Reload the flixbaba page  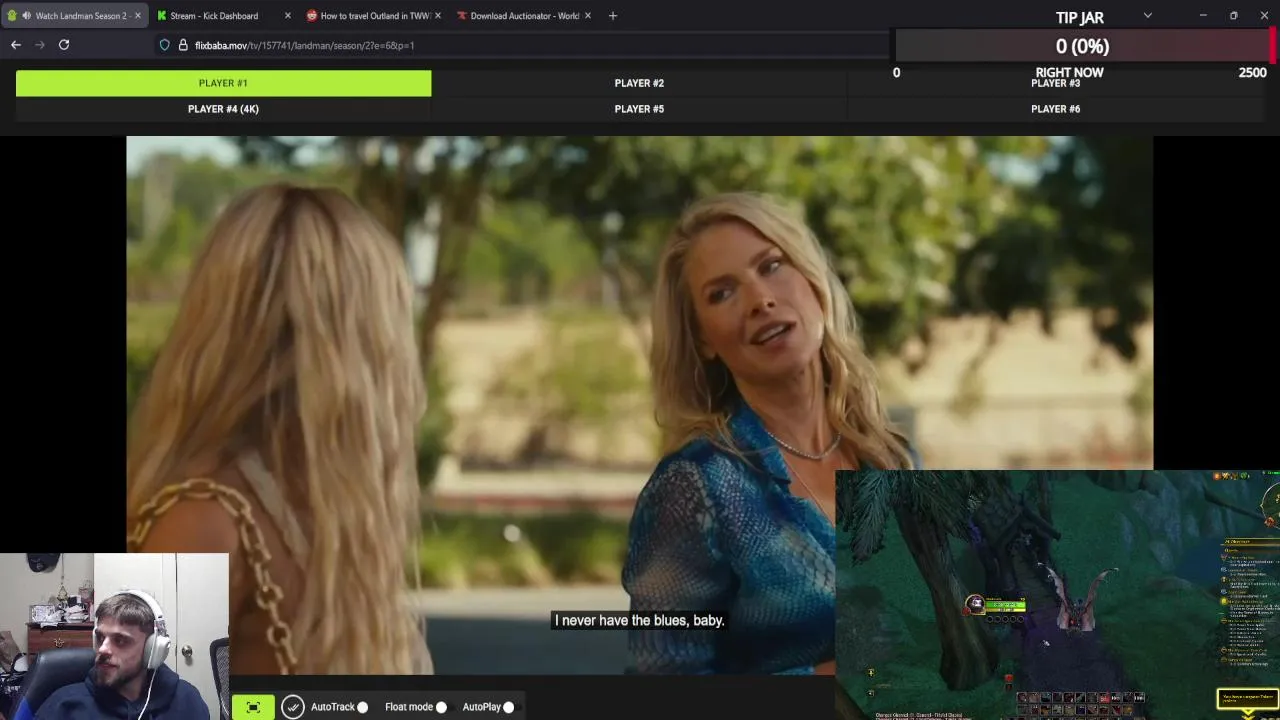64,45
